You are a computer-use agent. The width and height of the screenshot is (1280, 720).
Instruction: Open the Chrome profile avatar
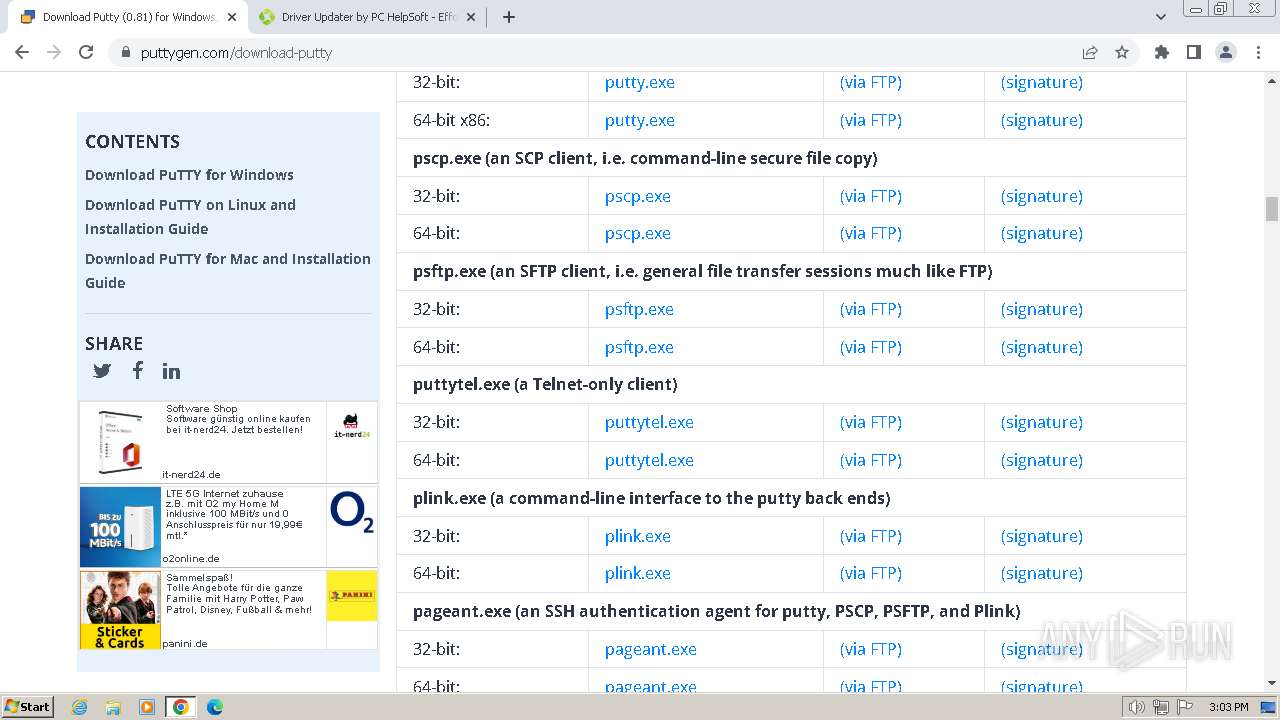(x=1225, y=52)
